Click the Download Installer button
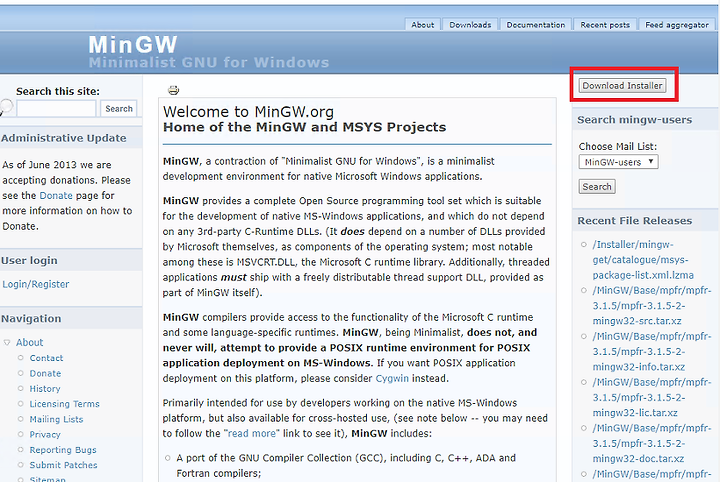 pos(622,85)
